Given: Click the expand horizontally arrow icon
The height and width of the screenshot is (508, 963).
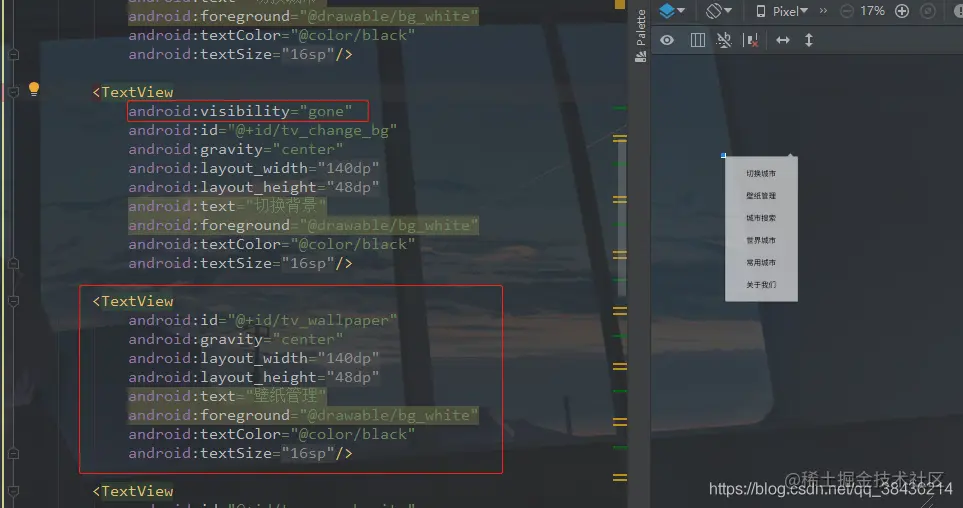Looking at the screenshot, I should (x=782, y=41).
